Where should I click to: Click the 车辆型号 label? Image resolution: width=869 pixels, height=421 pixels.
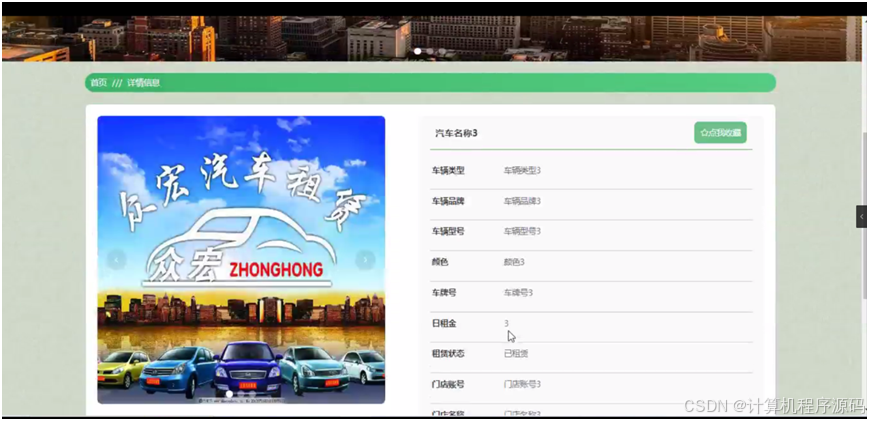point(448,232)
